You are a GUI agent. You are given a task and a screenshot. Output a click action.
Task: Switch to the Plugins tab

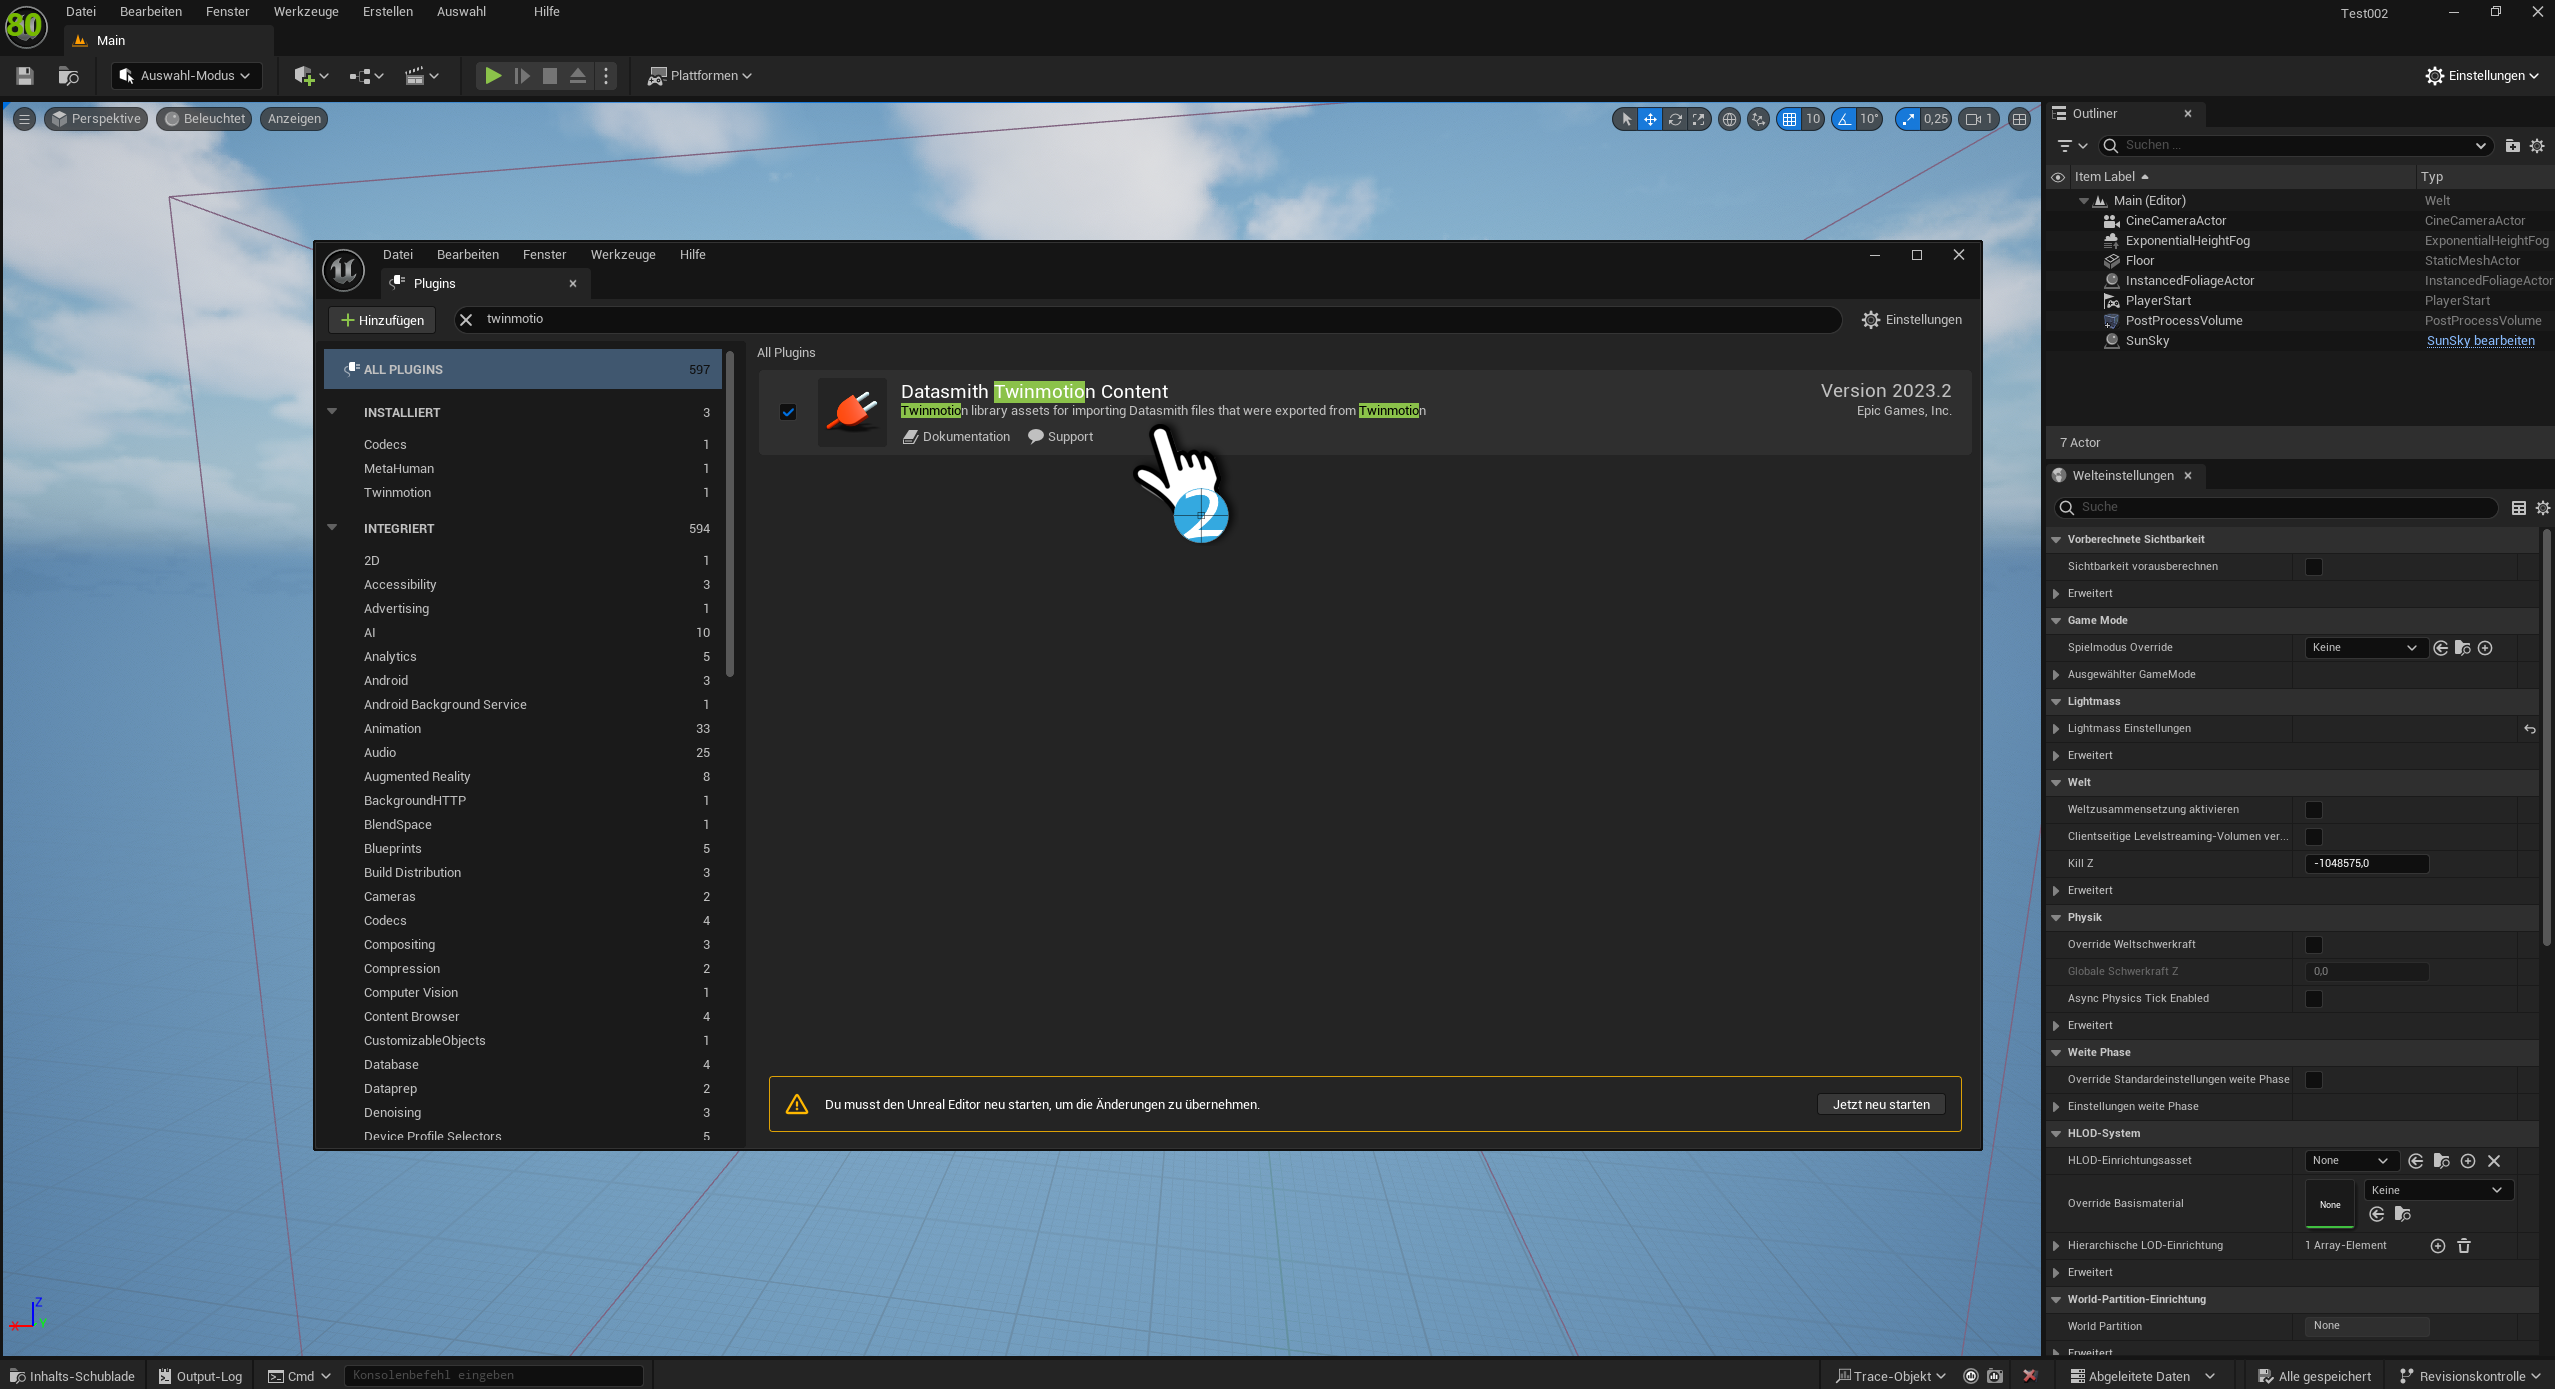(485, 284)
